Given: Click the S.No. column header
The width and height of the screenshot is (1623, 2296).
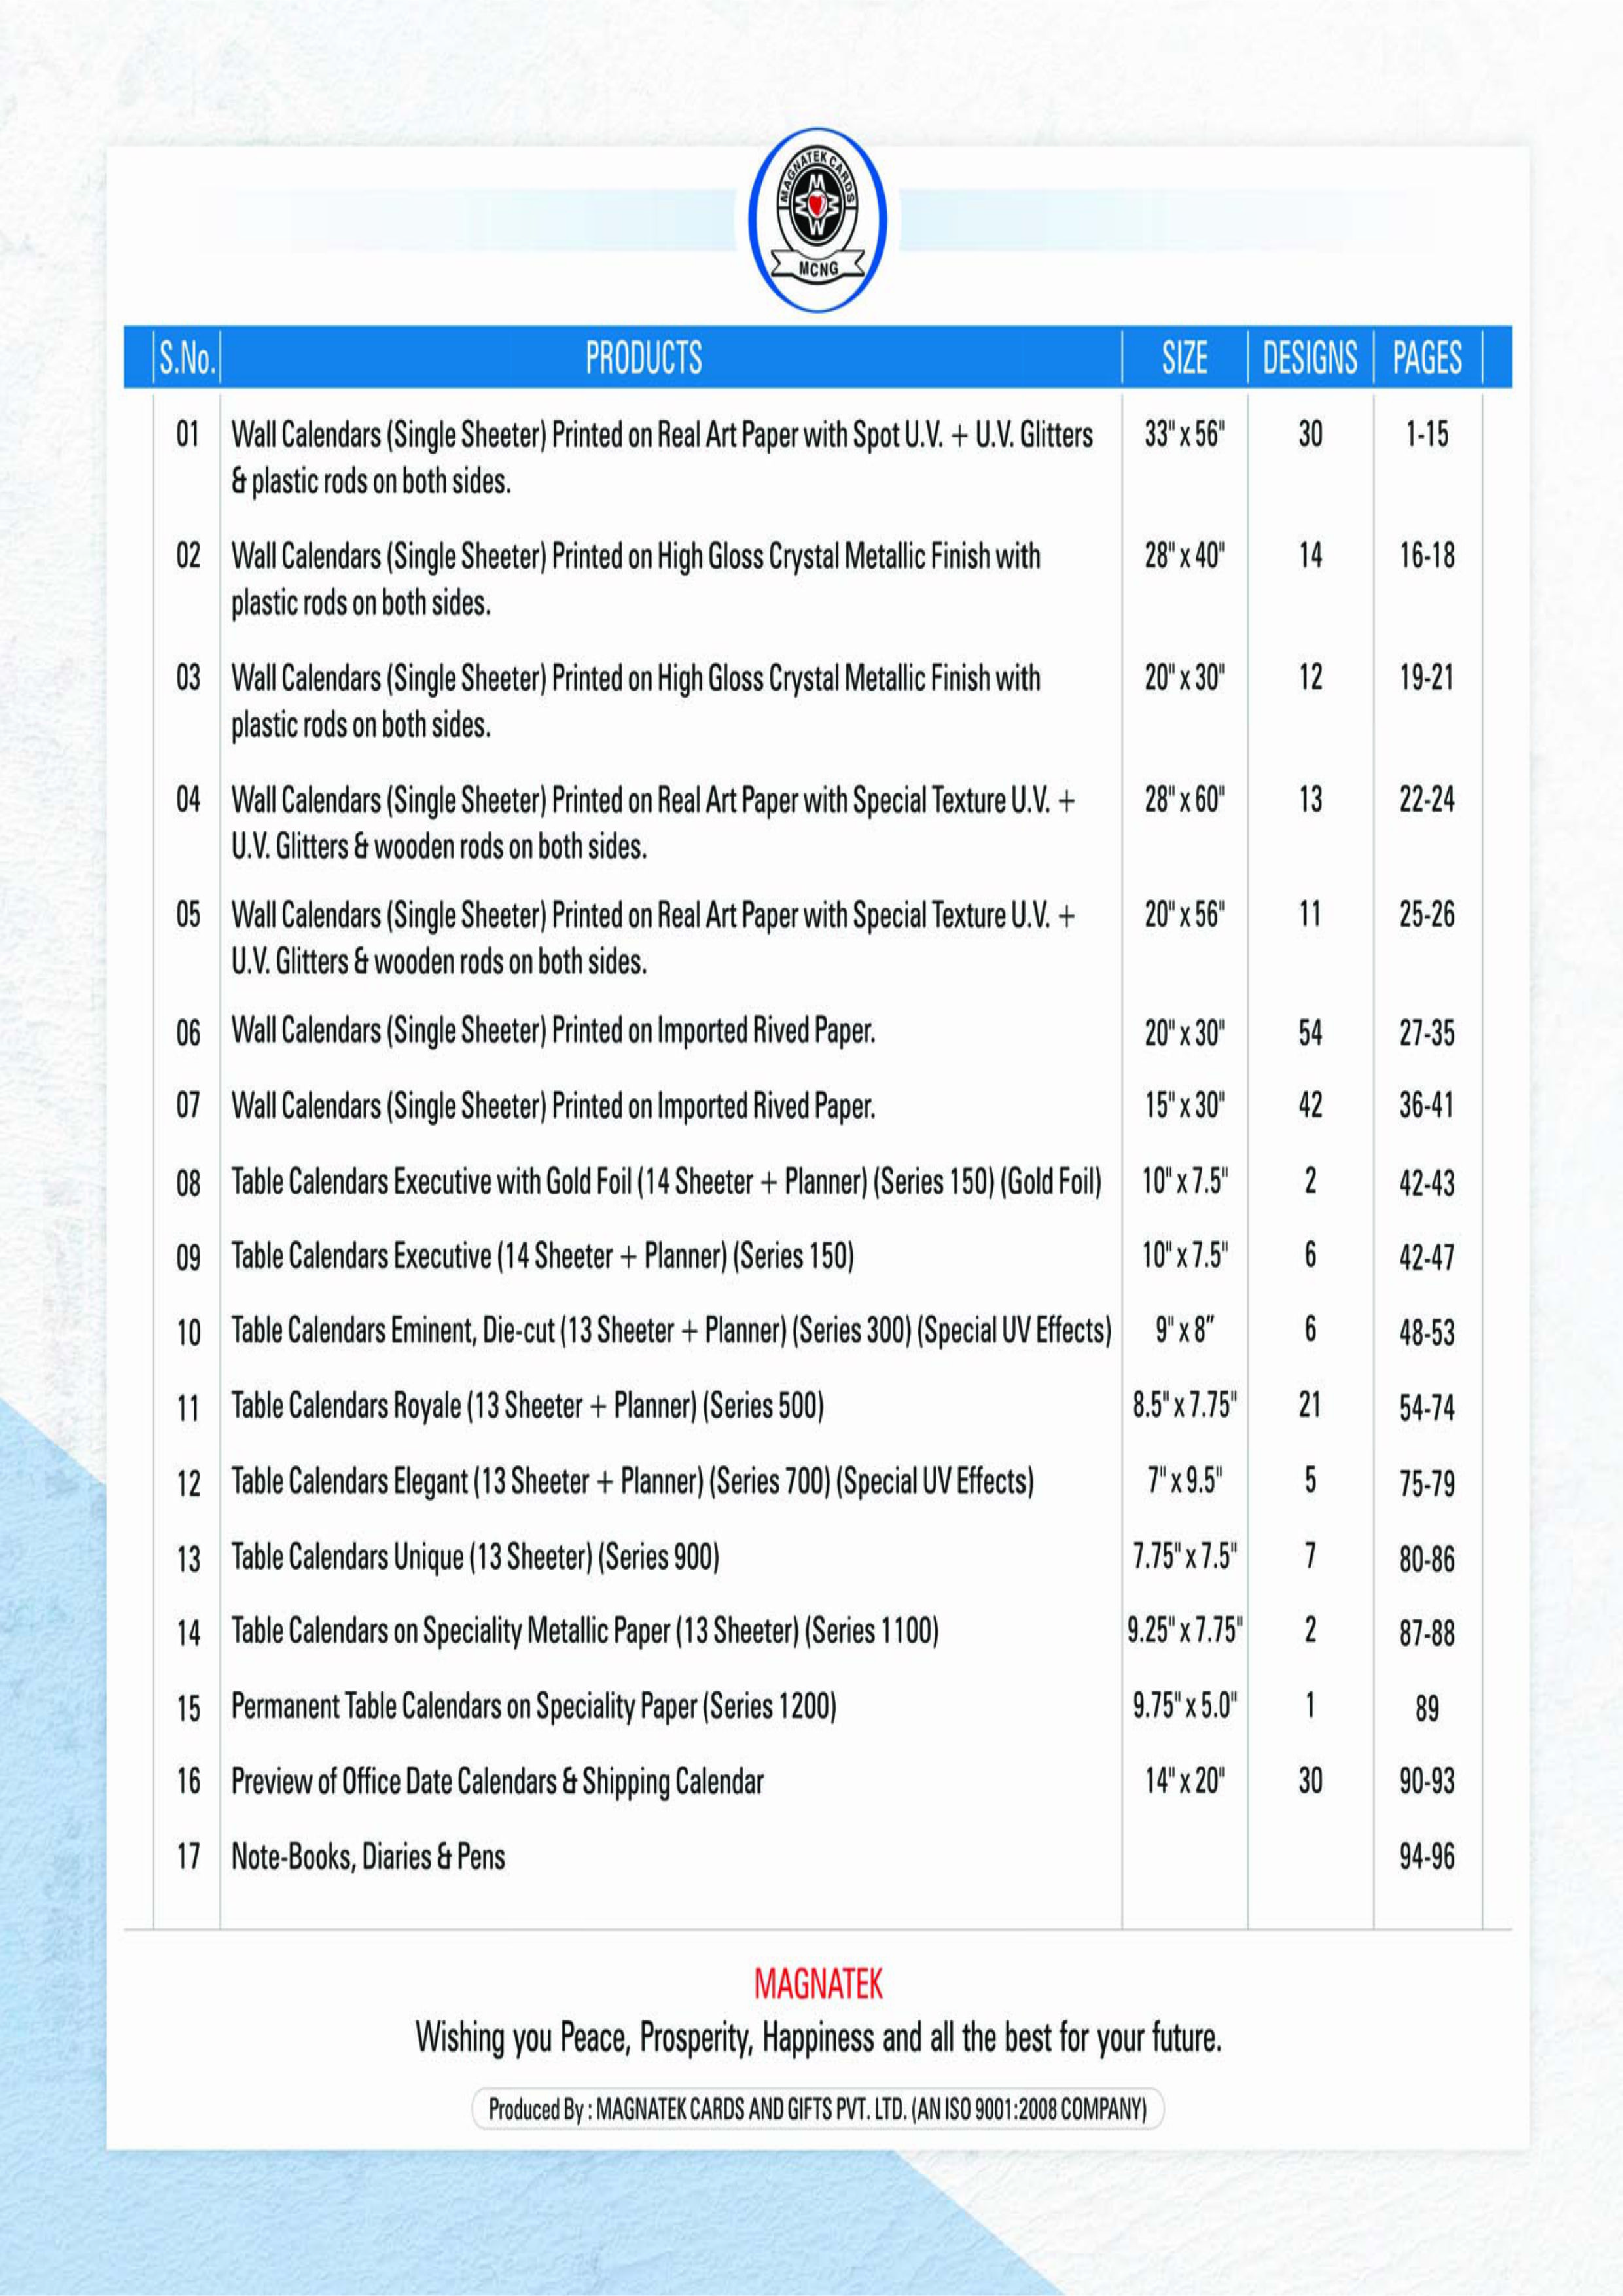Looking at the screenshot, I should coord(187,358).
